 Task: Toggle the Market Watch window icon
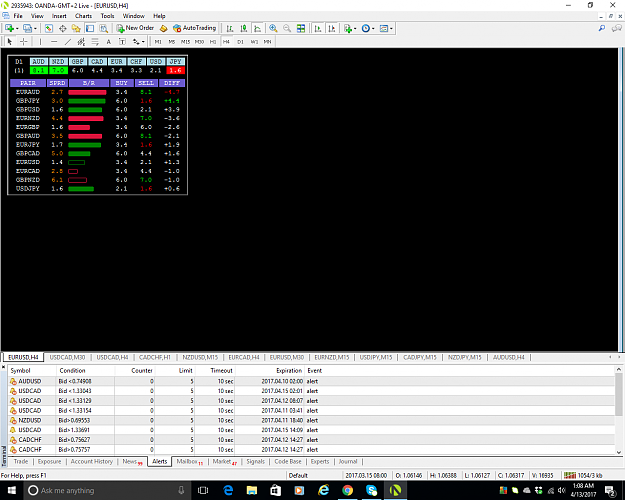(49, 28)
